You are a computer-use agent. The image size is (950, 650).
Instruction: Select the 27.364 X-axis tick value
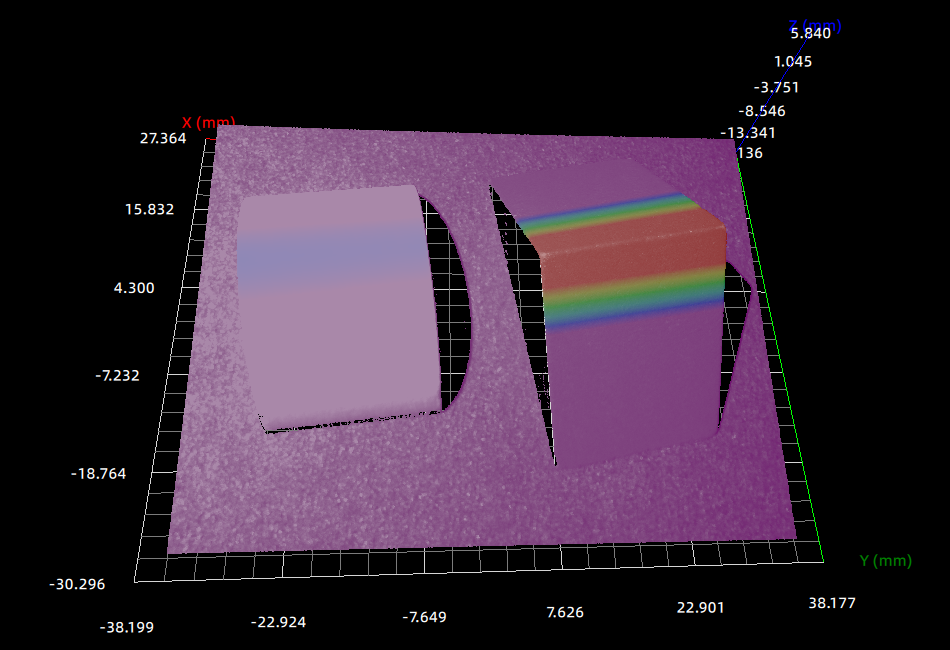click(162, 138)
